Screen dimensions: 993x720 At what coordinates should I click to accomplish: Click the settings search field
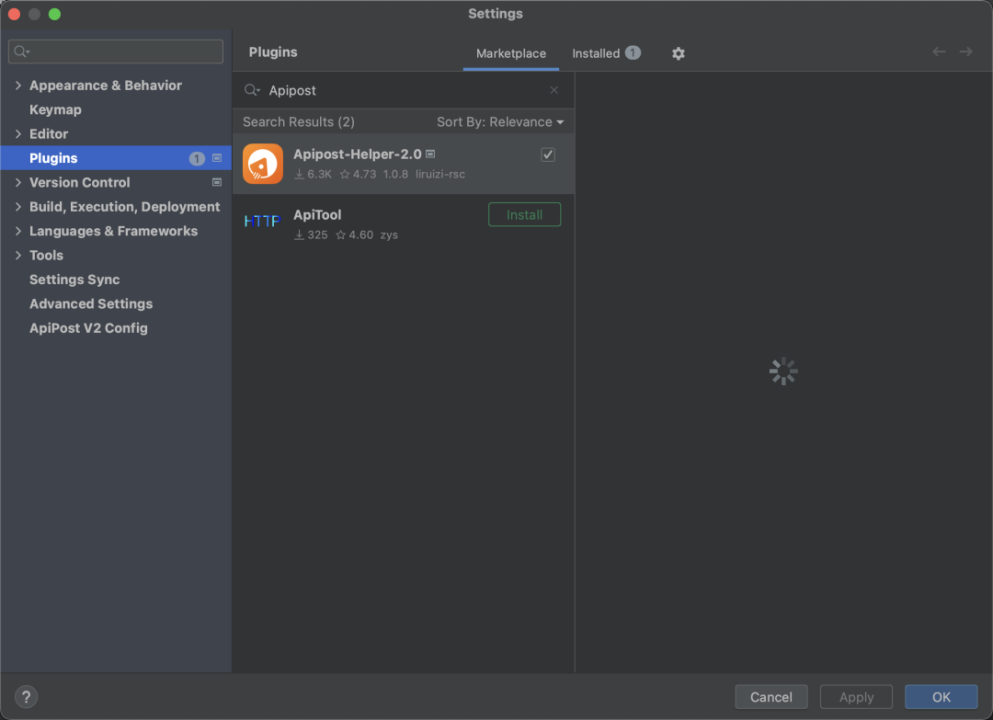point(120,51)
